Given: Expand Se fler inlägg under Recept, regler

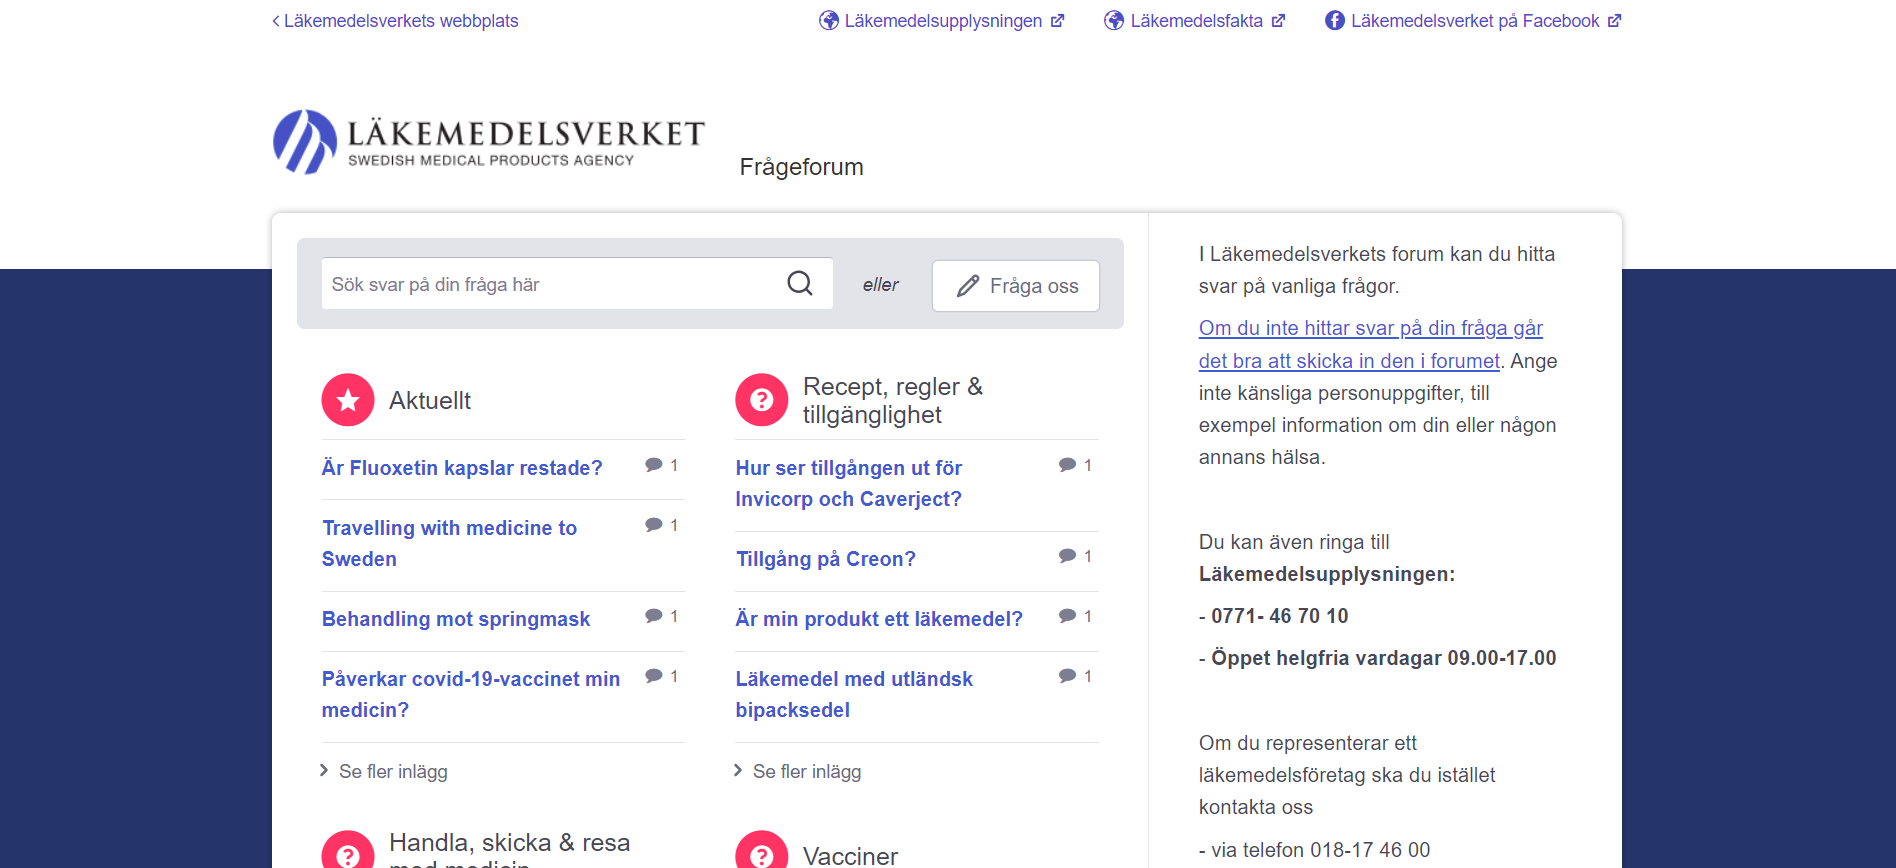Looking at the screenshot, I should (806, 771).
